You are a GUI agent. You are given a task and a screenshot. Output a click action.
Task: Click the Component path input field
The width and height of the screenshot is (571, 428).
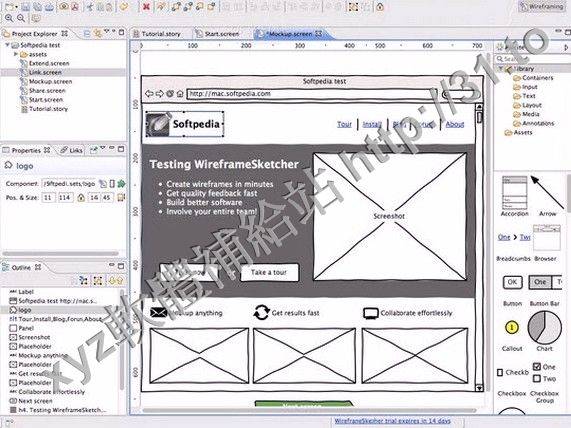(x=70, y=184)
